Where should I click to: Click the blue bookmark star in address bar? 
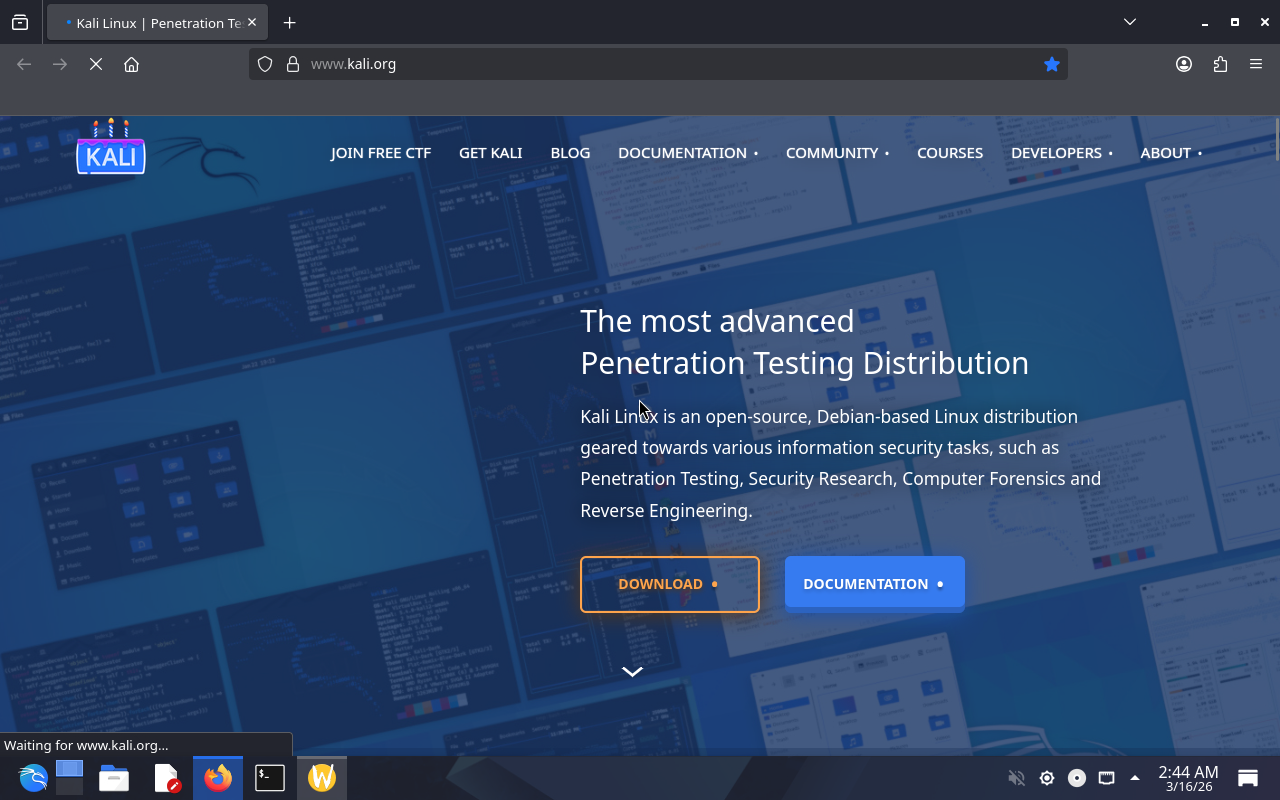click(x=1051, y=64)
